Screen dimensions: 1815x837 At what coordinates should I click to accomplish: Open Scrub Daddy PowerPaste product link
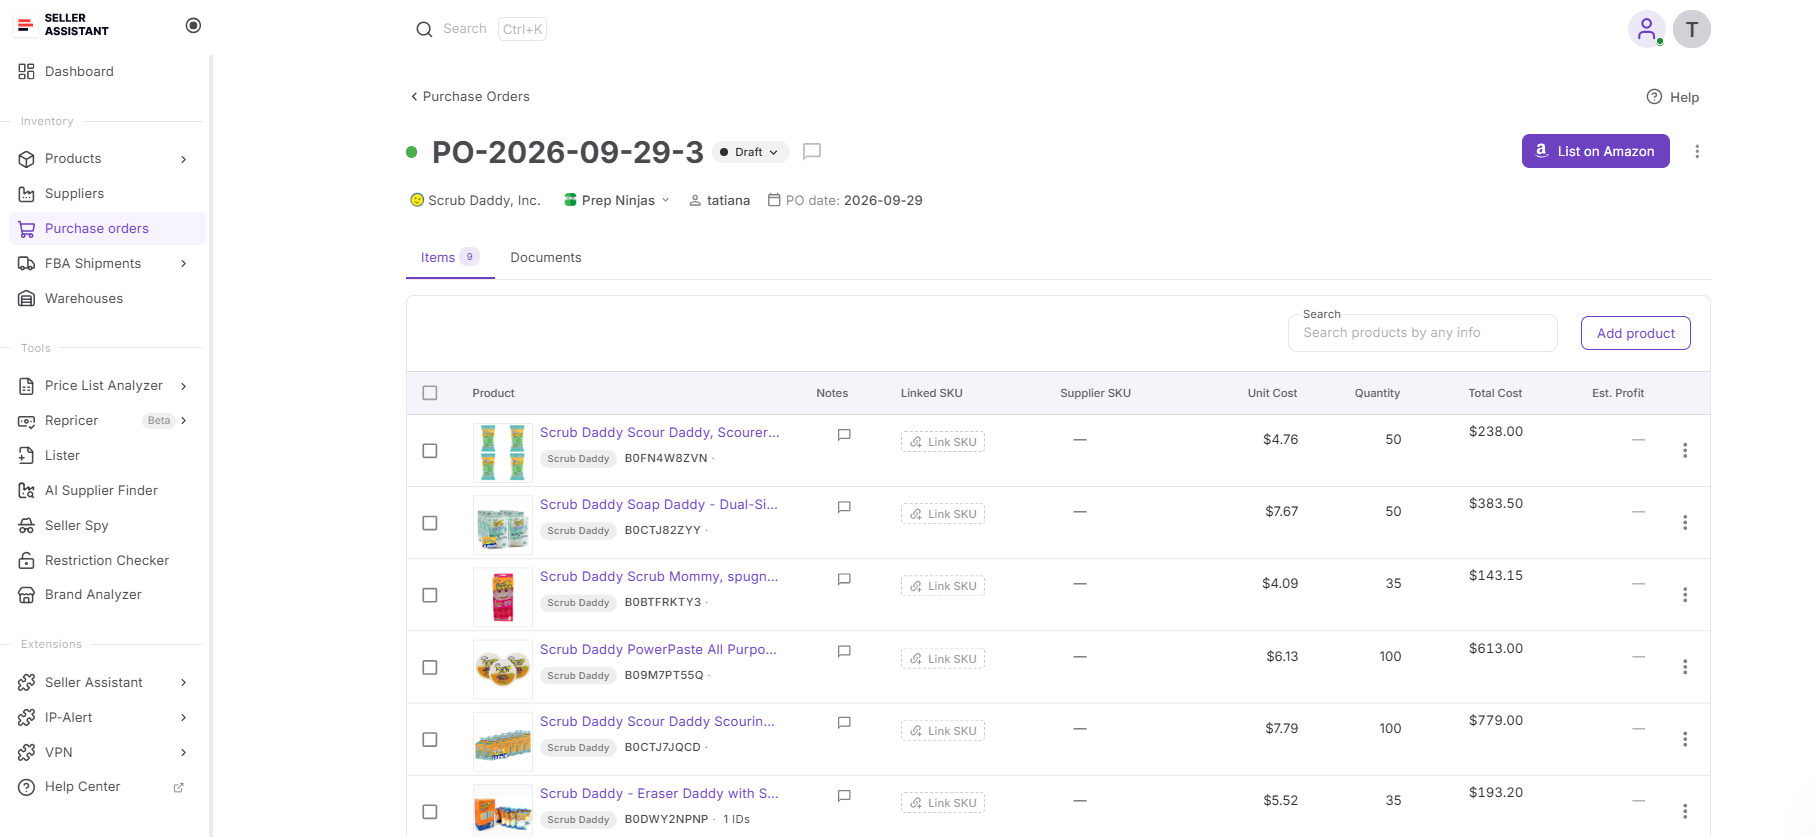(658, 650)
